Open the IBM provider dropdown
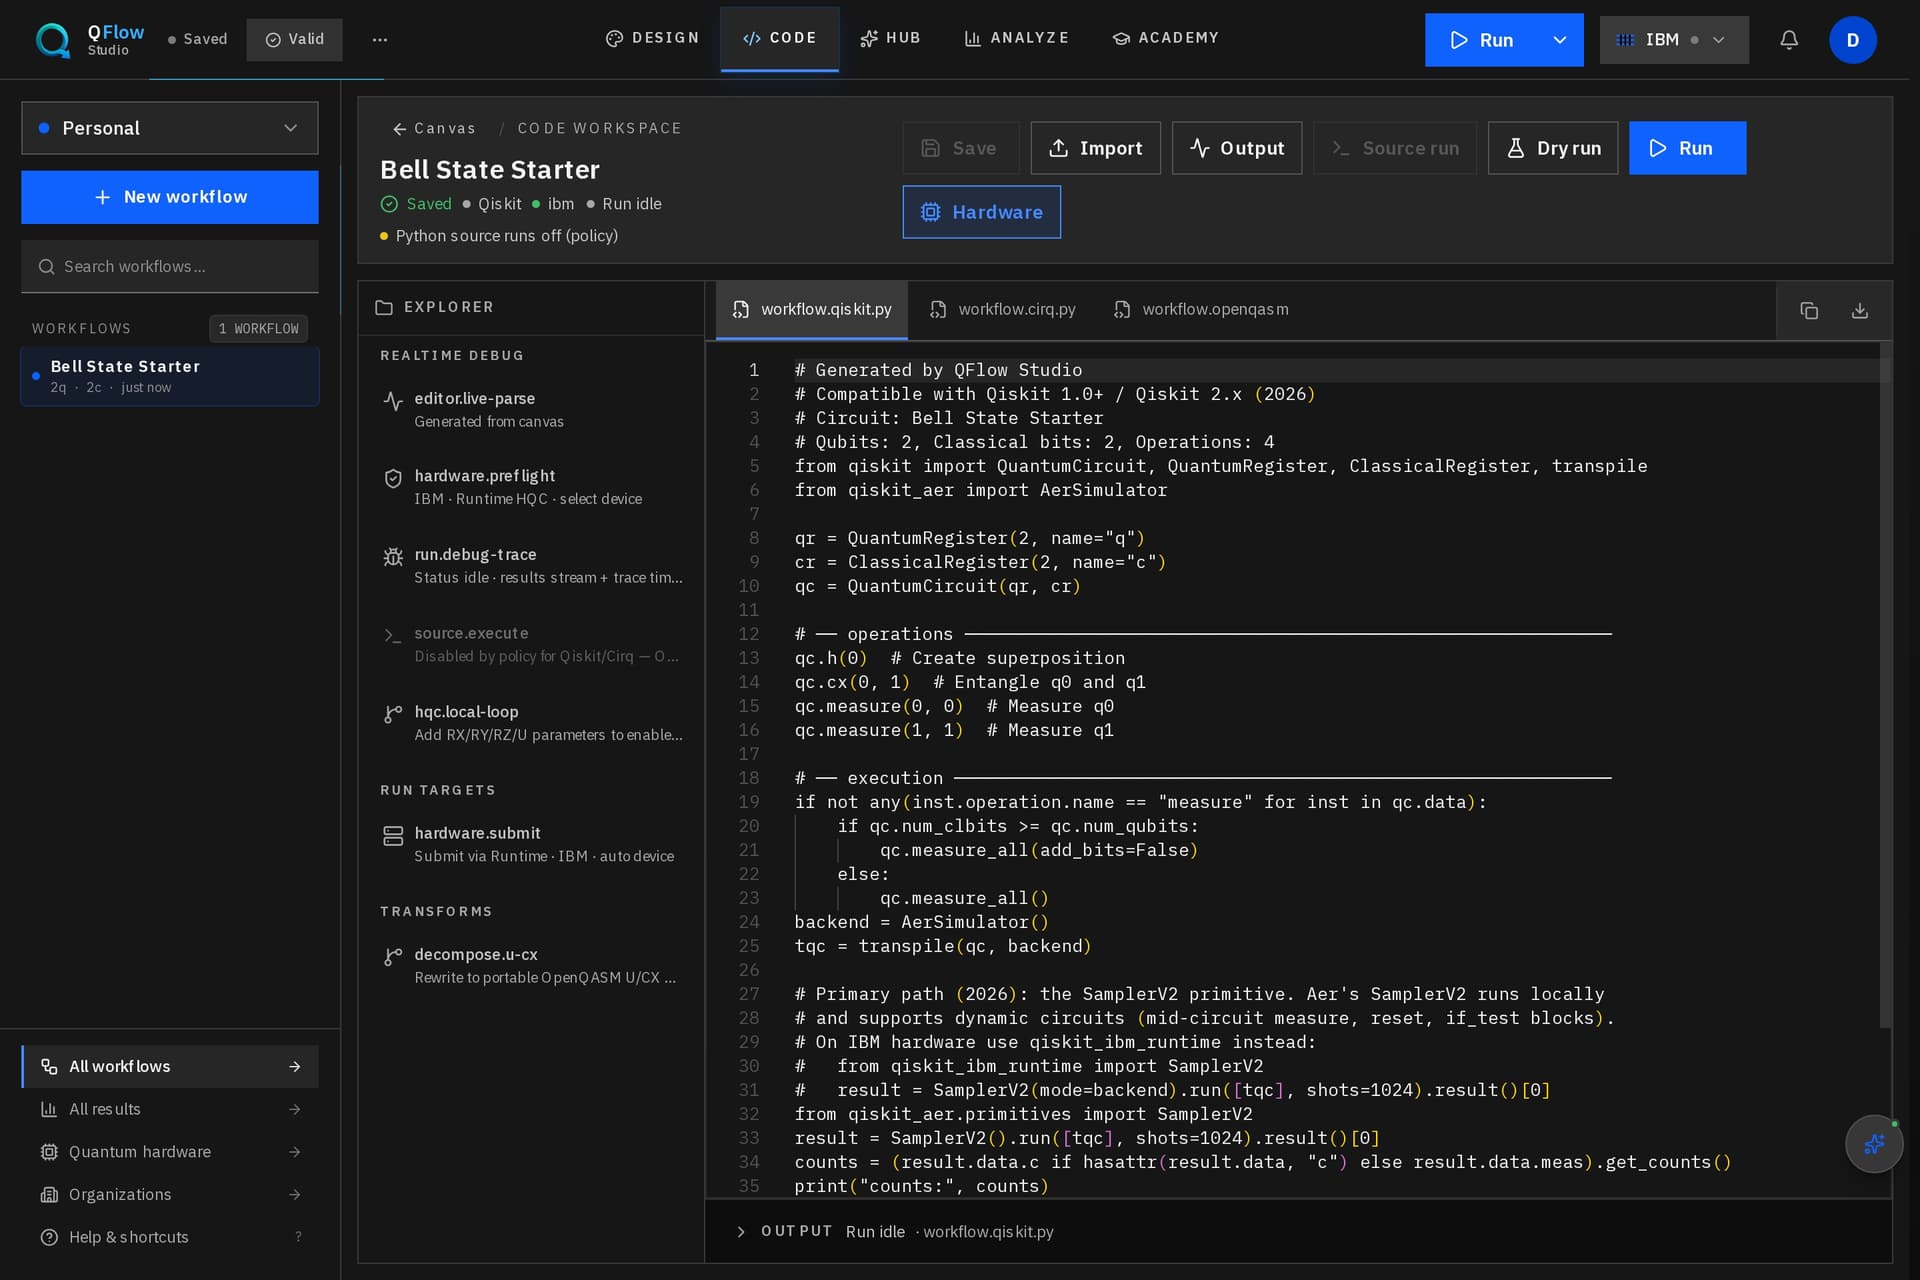This screenshot has width=1920, height=1280. click(1673, 40)
